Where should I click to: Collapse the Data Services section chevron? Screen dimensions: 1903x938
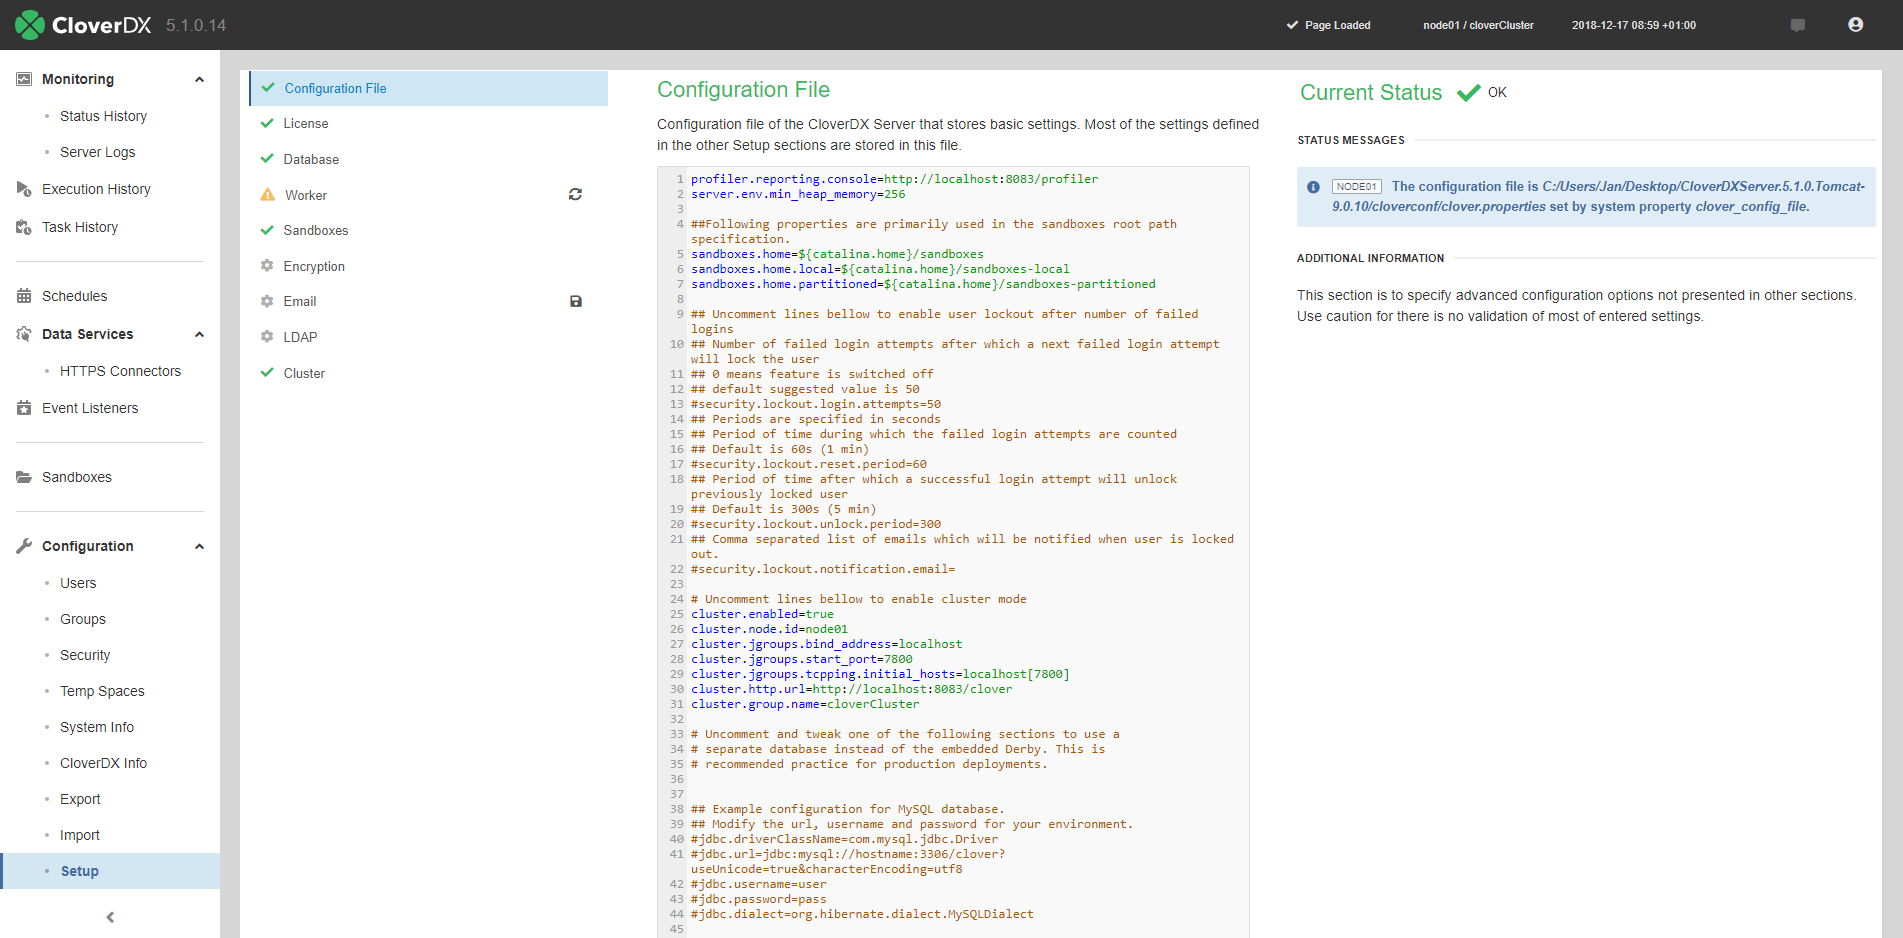click(199, 335)
